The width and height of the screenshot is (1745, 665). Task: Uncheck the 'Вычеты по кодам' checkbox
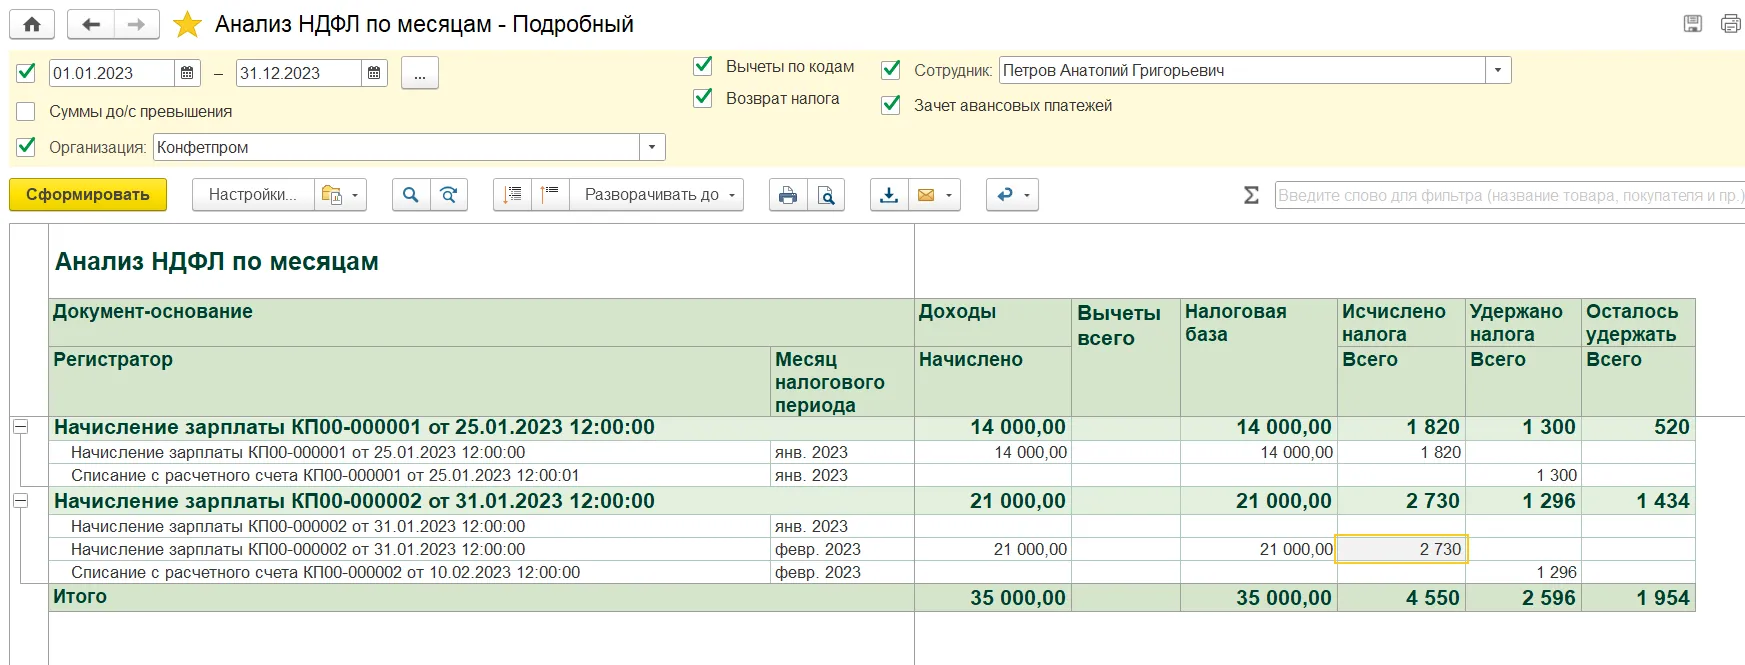tap(703, 66)
